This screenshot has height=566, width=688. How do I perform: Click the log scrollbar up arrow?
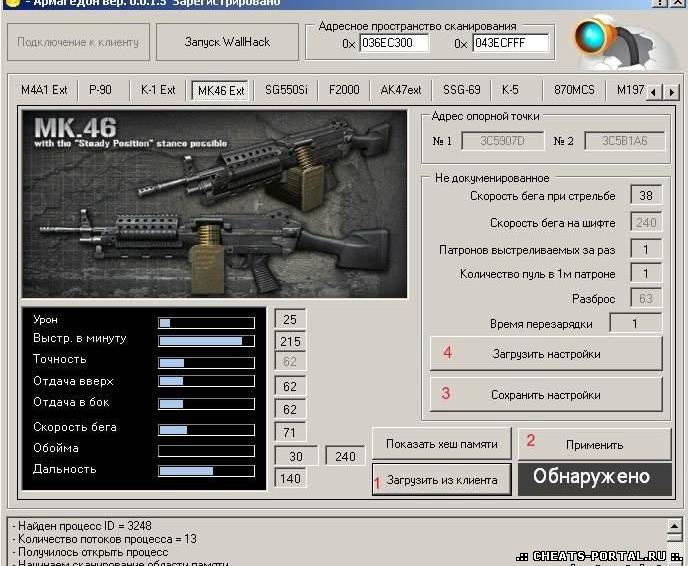point(674,525)
